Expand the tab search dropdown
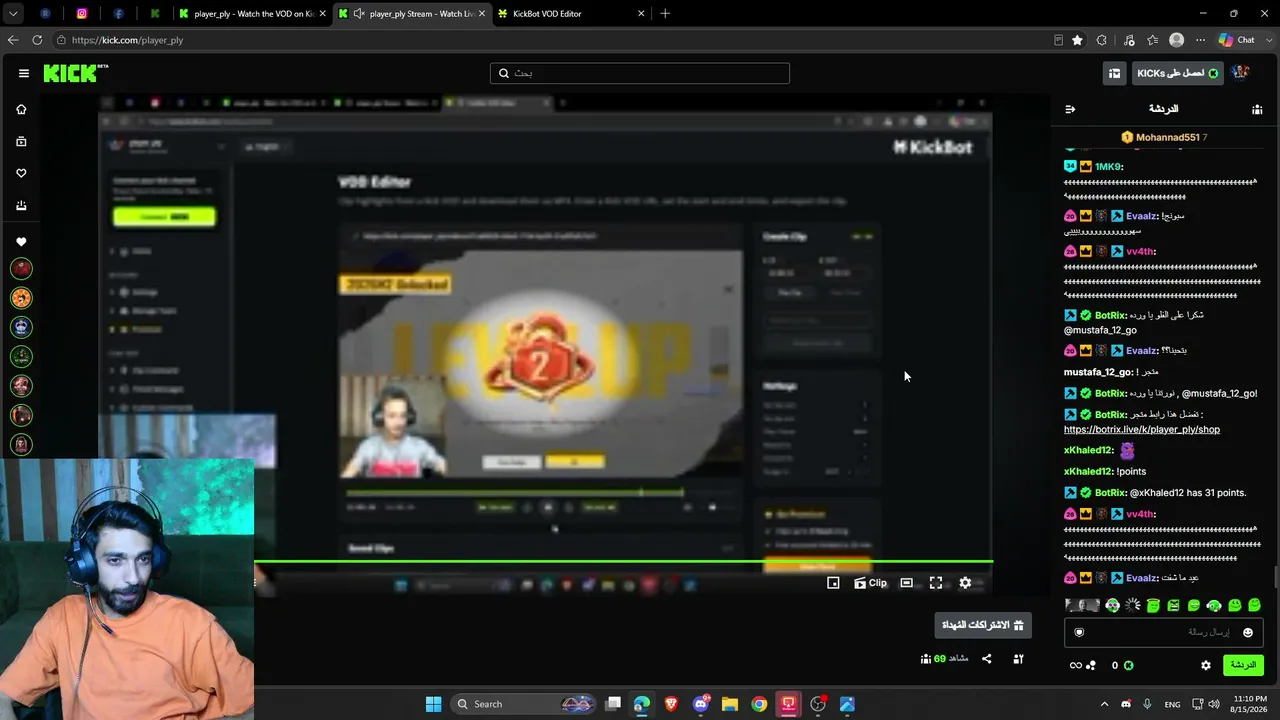 point(13,14)
